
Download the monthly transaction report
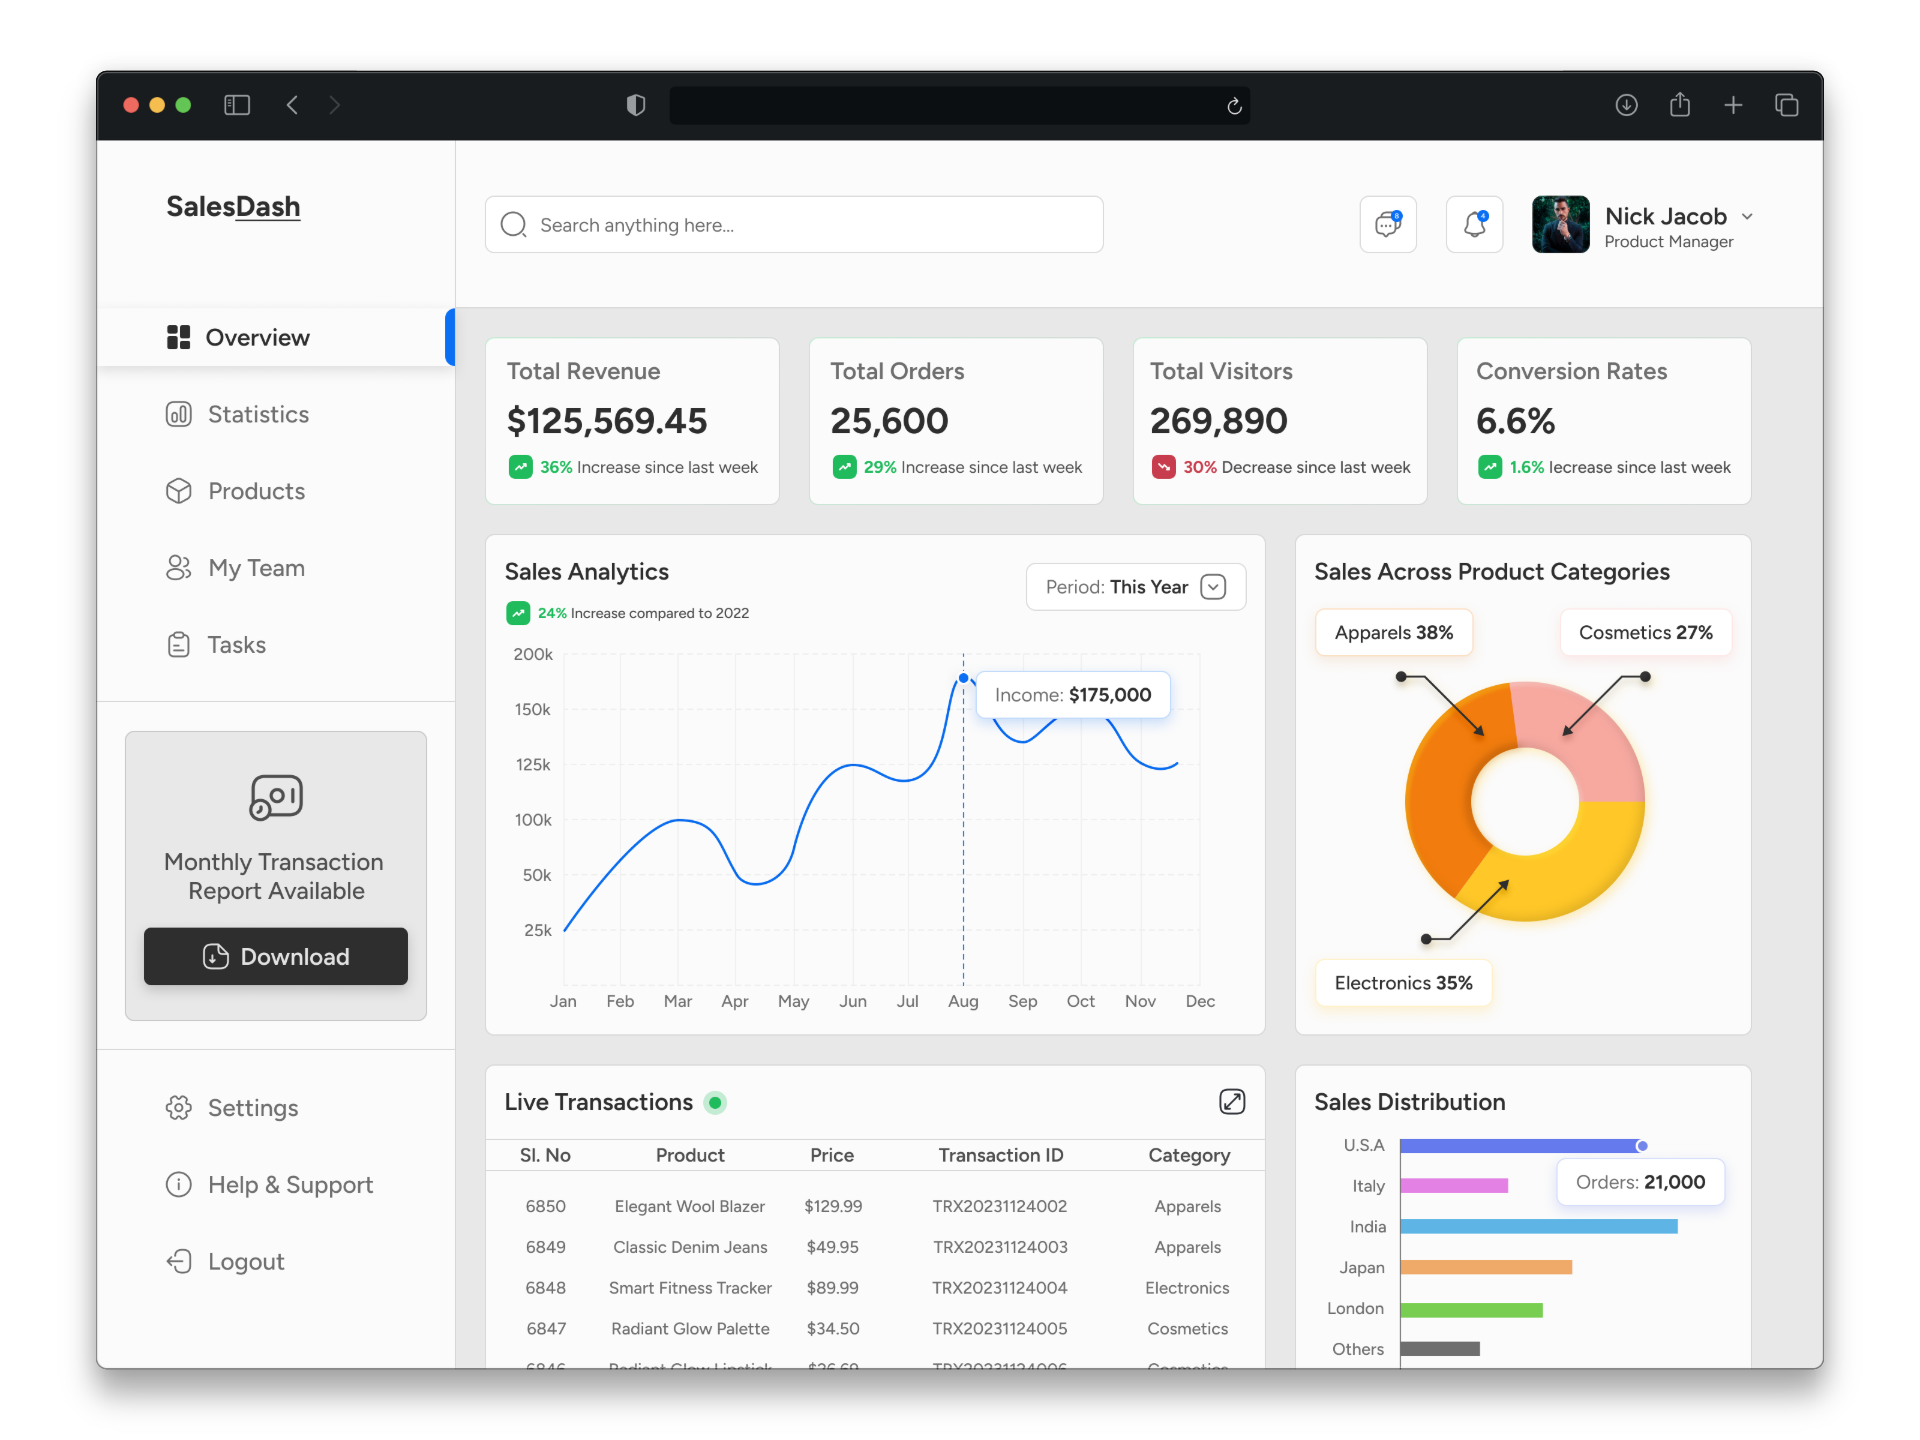(x=275, y=956)
